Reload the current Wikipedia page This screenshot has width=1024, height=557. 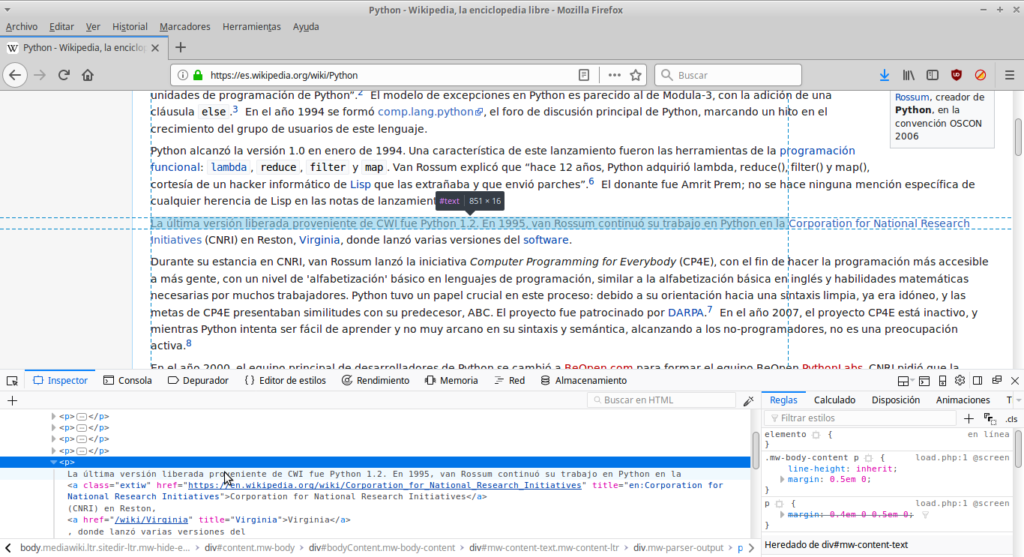pos(63,75)
